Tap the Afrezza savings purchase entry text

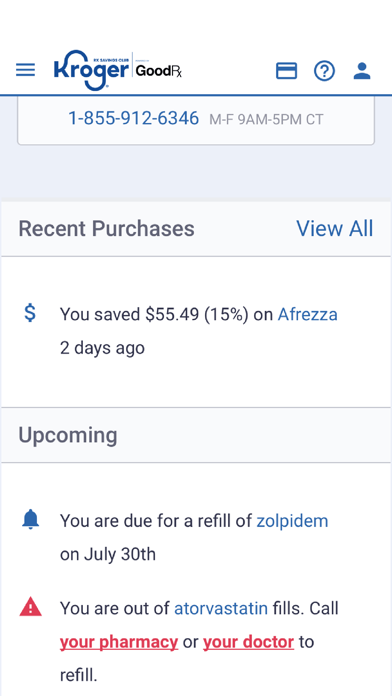point(198,331)
